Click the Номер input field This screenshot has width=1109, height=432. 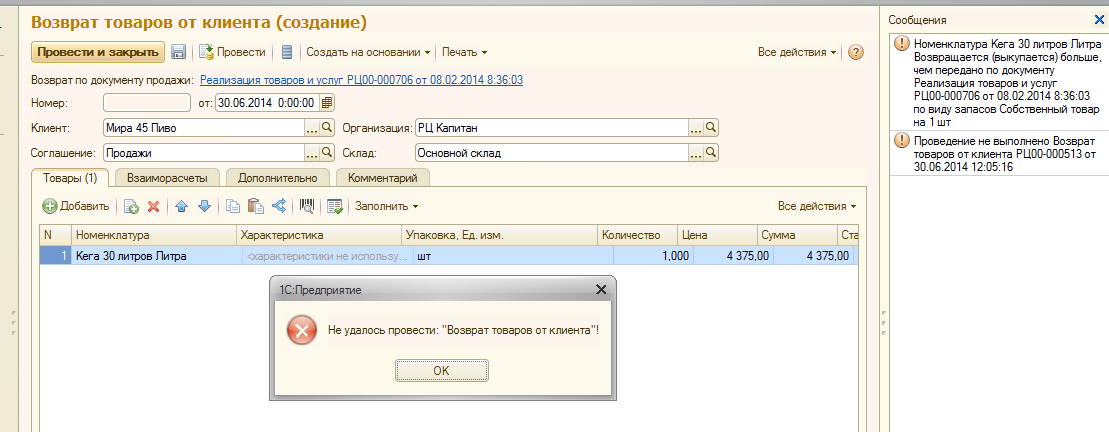(x=147, y=103)
